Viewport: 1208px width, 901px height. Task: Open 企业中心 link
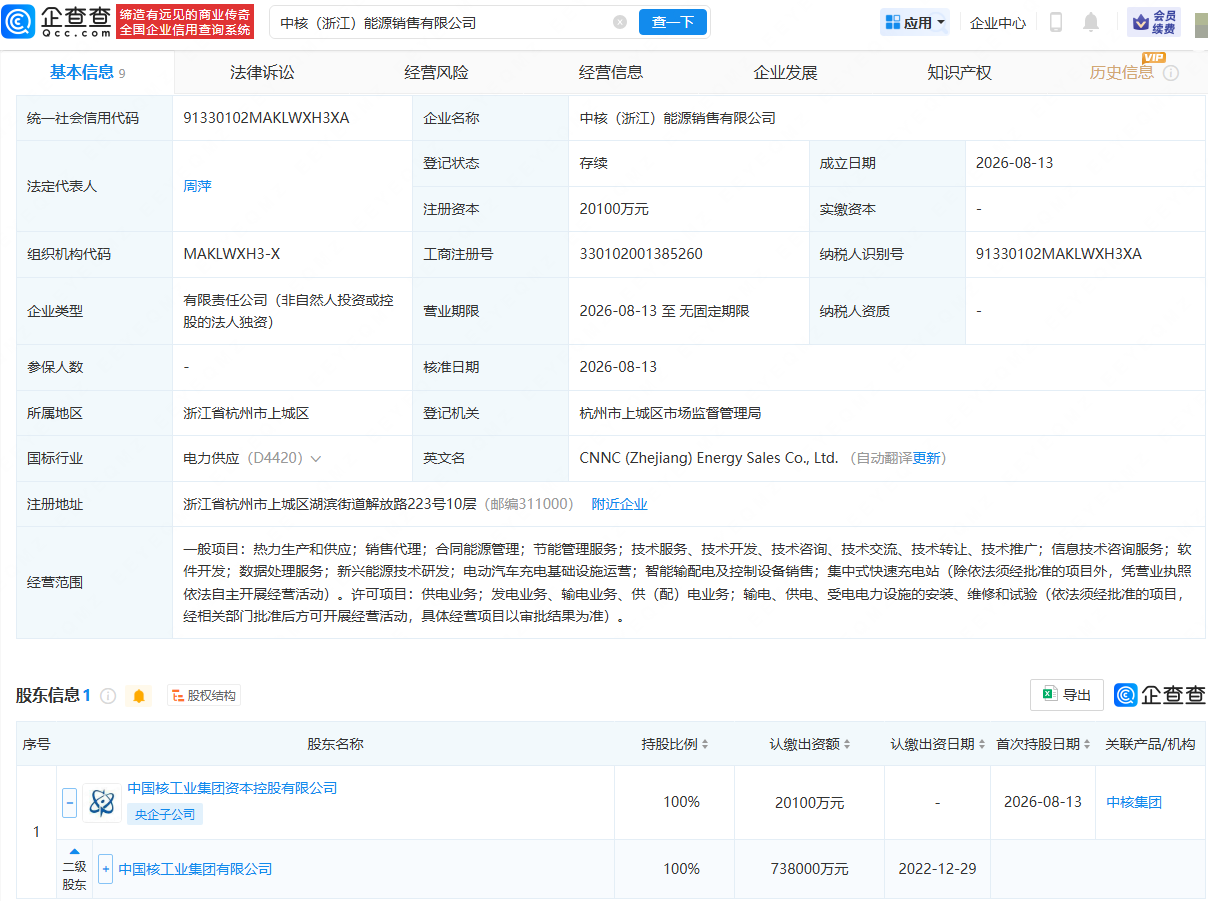[998, 22]
